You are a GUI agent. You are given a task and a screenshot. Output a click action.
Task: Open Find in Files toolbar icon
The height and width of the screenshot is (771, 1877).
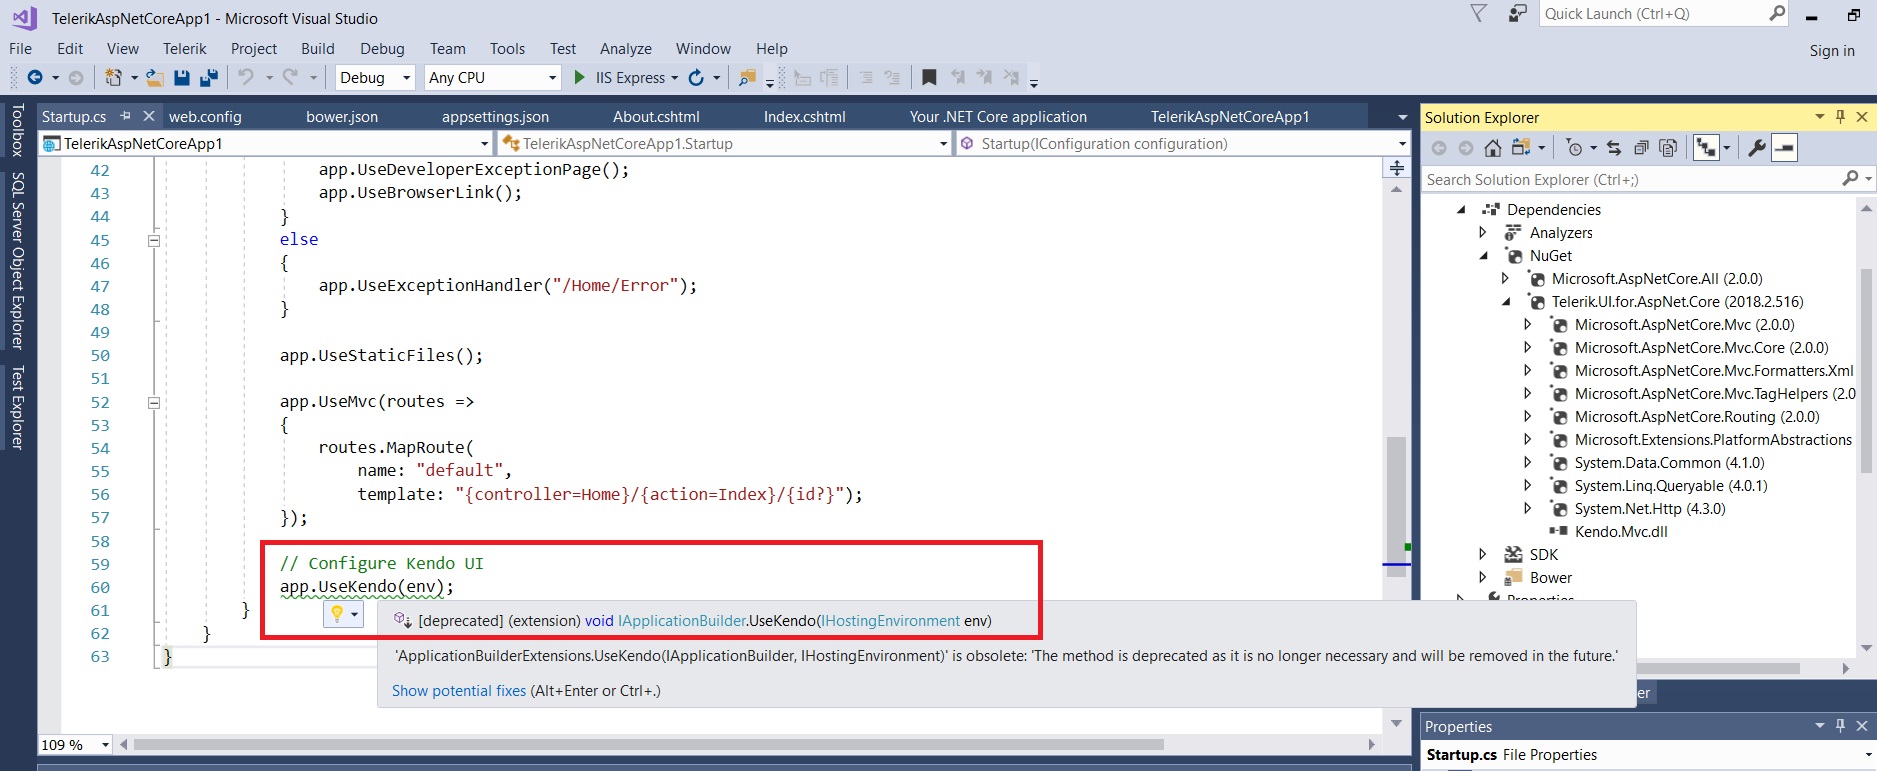747,77
